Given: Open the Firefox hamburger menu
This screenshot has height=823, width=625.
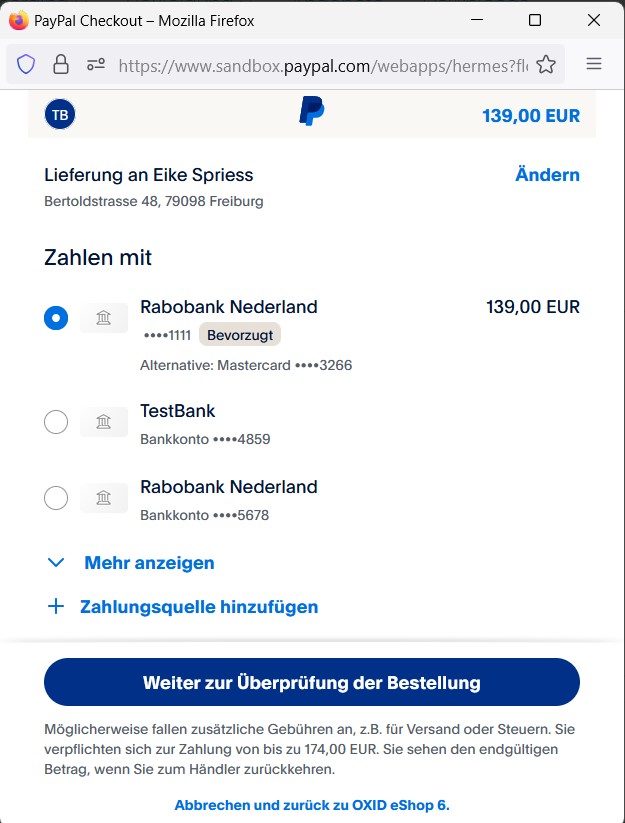Looking at the screenshot, I should 594,64.
